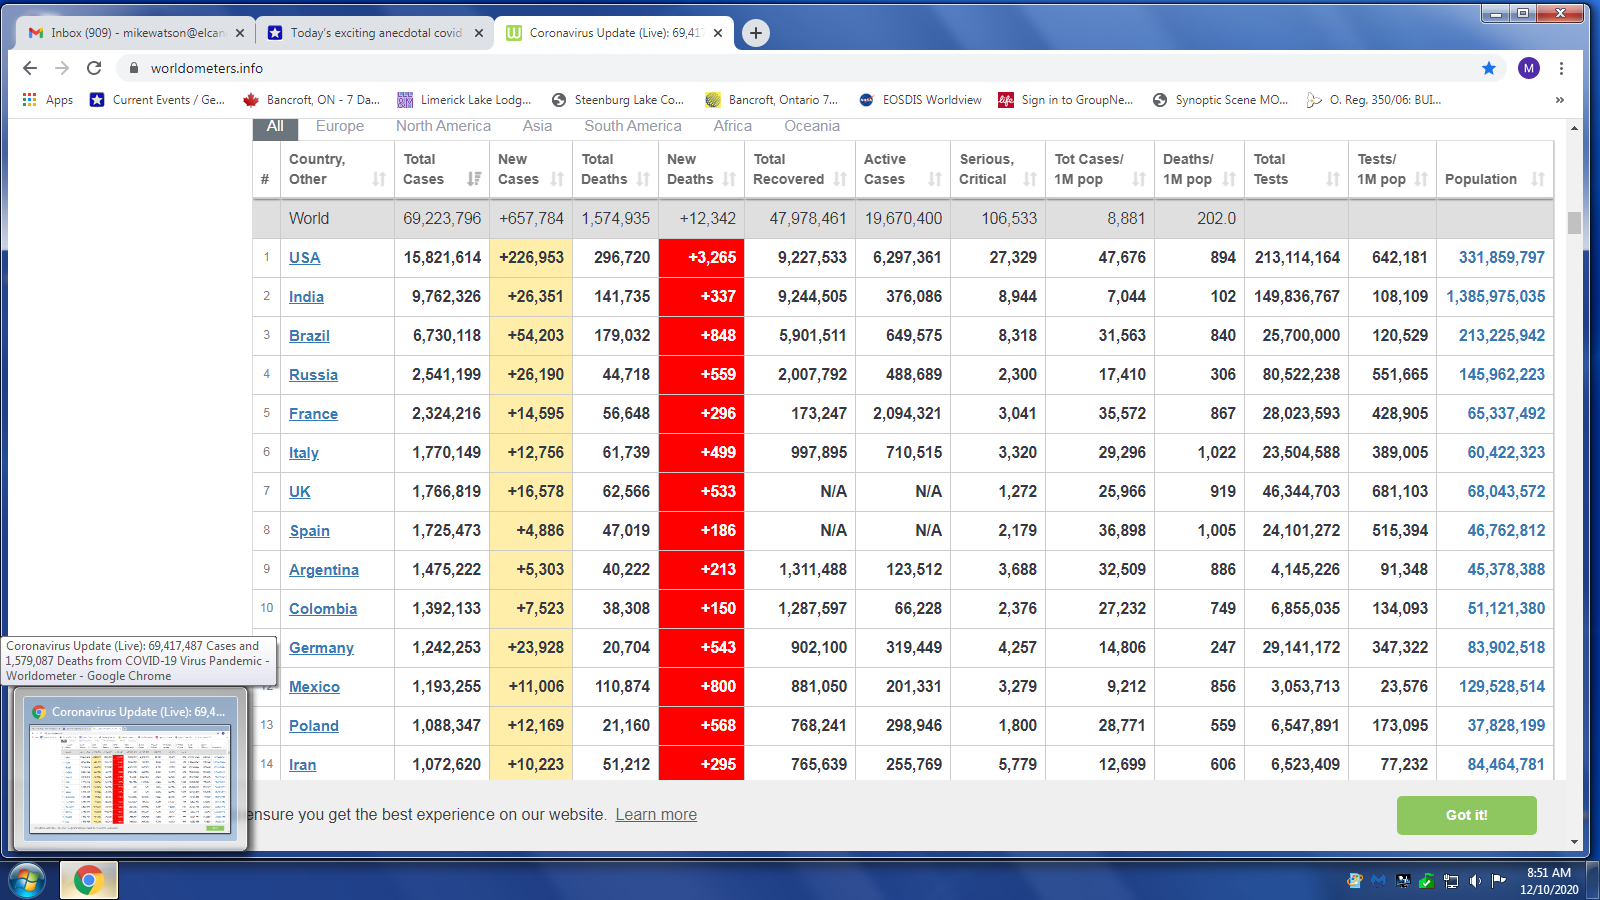Switch to the North America tab

pyautogui.click(x=443, y=126)
